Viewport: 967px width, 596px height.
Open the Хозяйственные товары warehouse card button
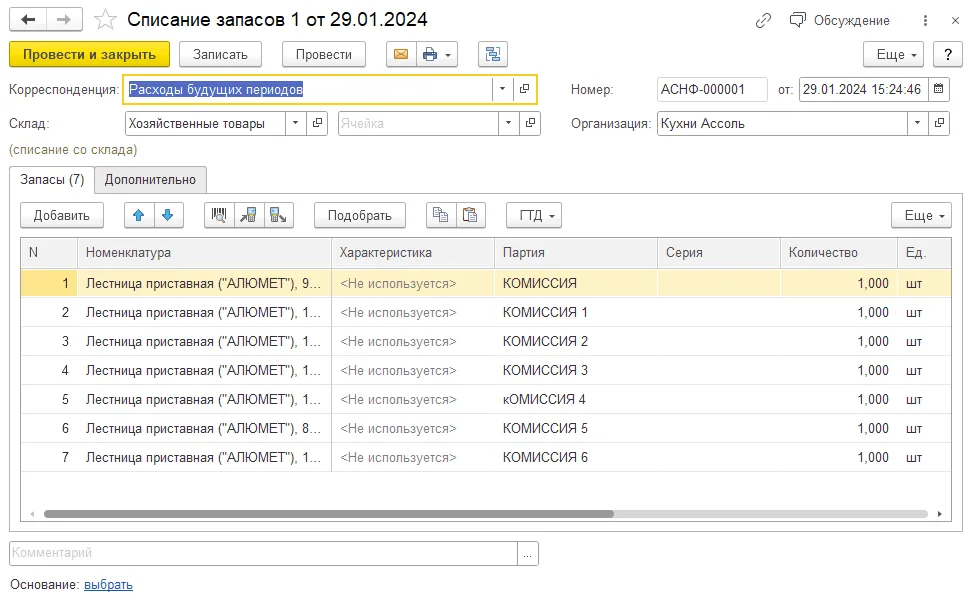click(317, 123)
